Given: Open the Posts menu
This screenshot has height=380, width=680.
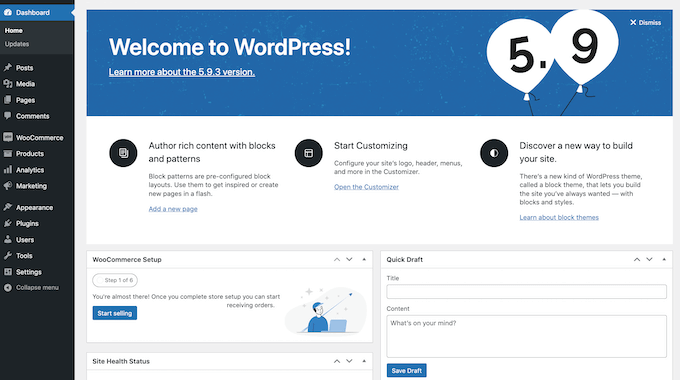Looking at the screenshot, I should [x=24, y=68].
